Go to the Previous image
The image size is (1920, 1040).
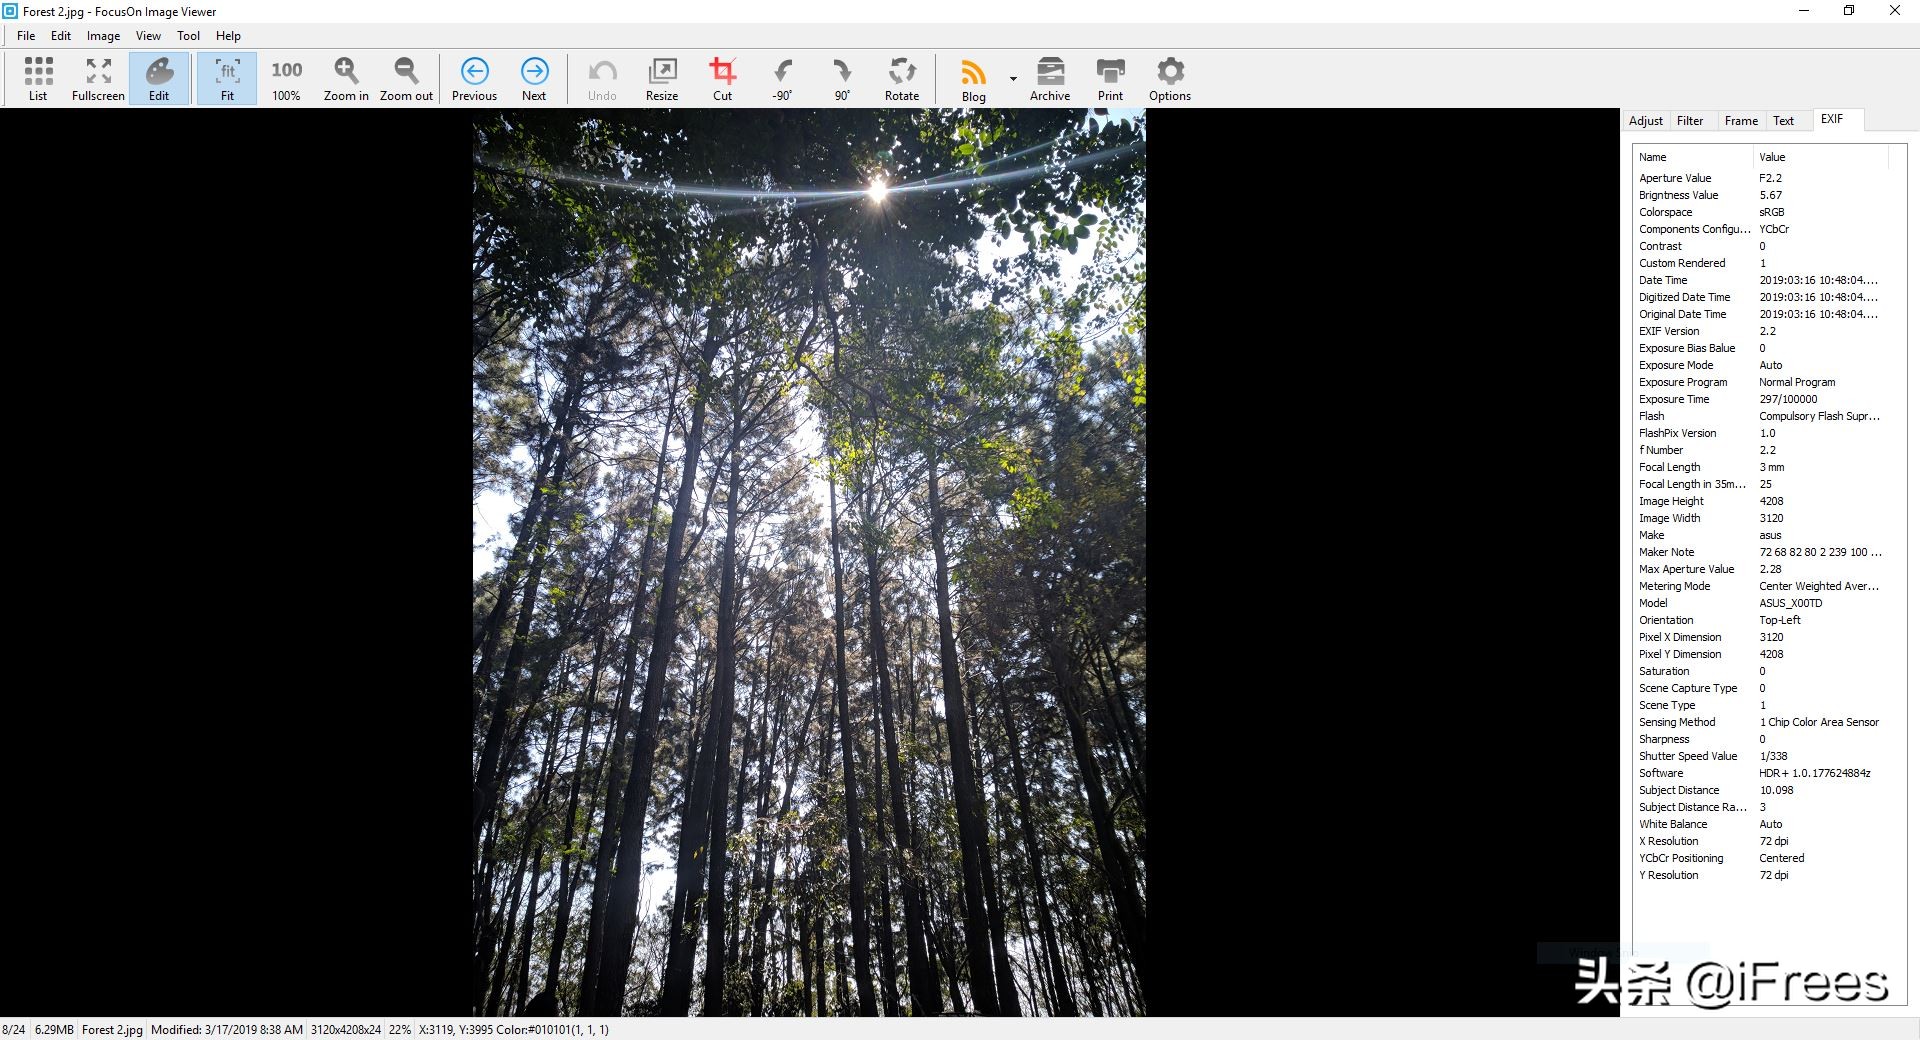[x=474, y=78]
